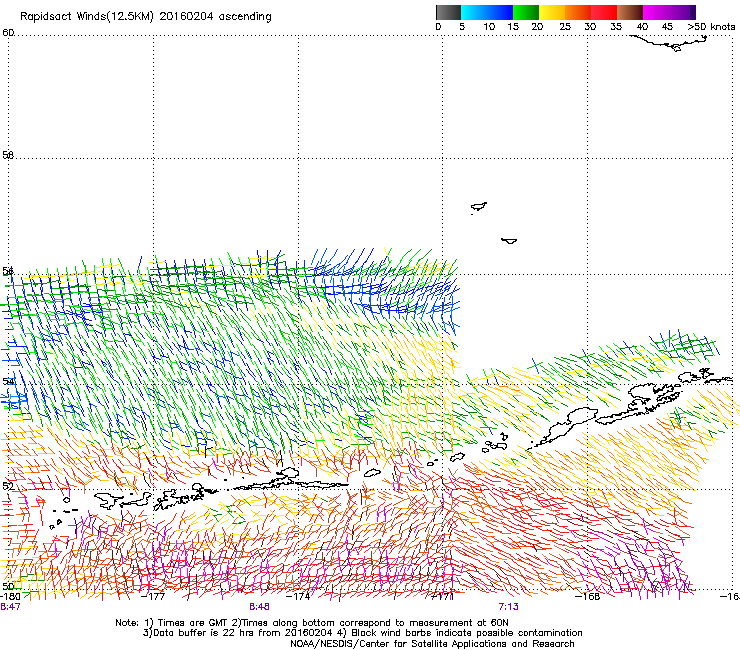740x650 pixels.
Task: Click the longitude label "-174"
Action: point(298,596)
